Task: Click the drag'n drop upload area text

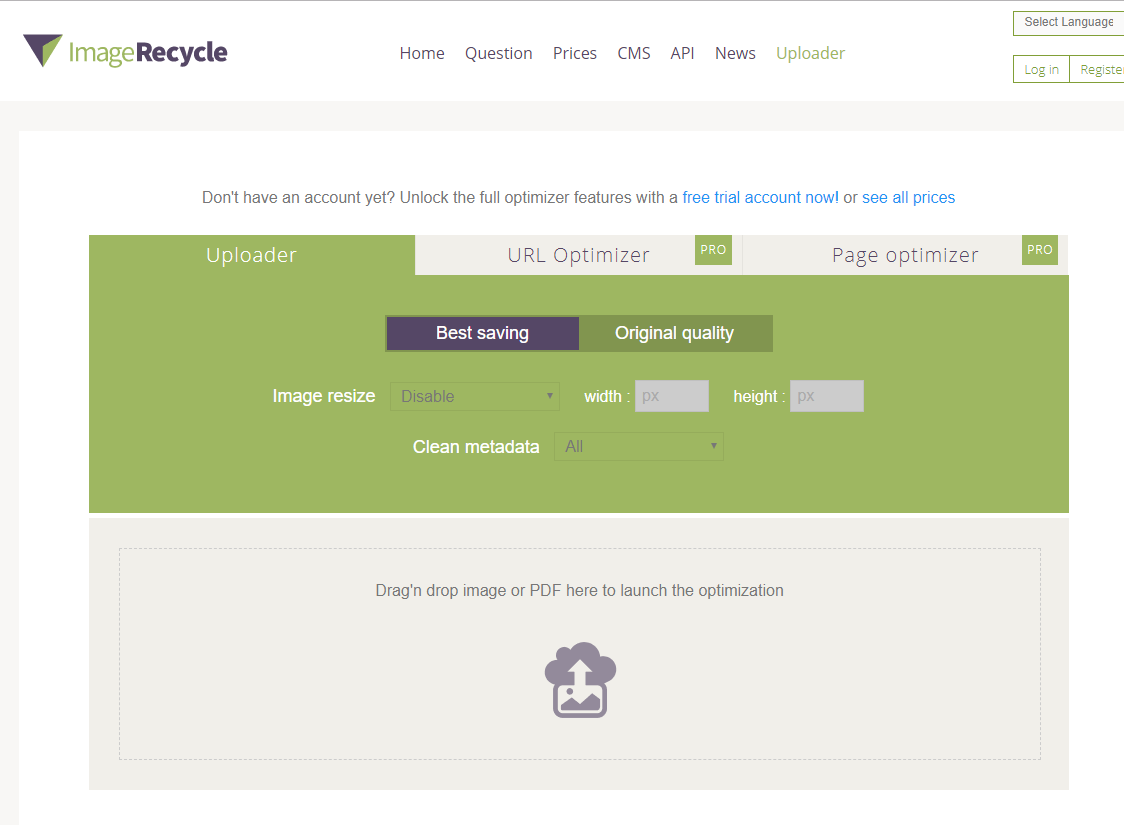Action: [x=579, y=590]
